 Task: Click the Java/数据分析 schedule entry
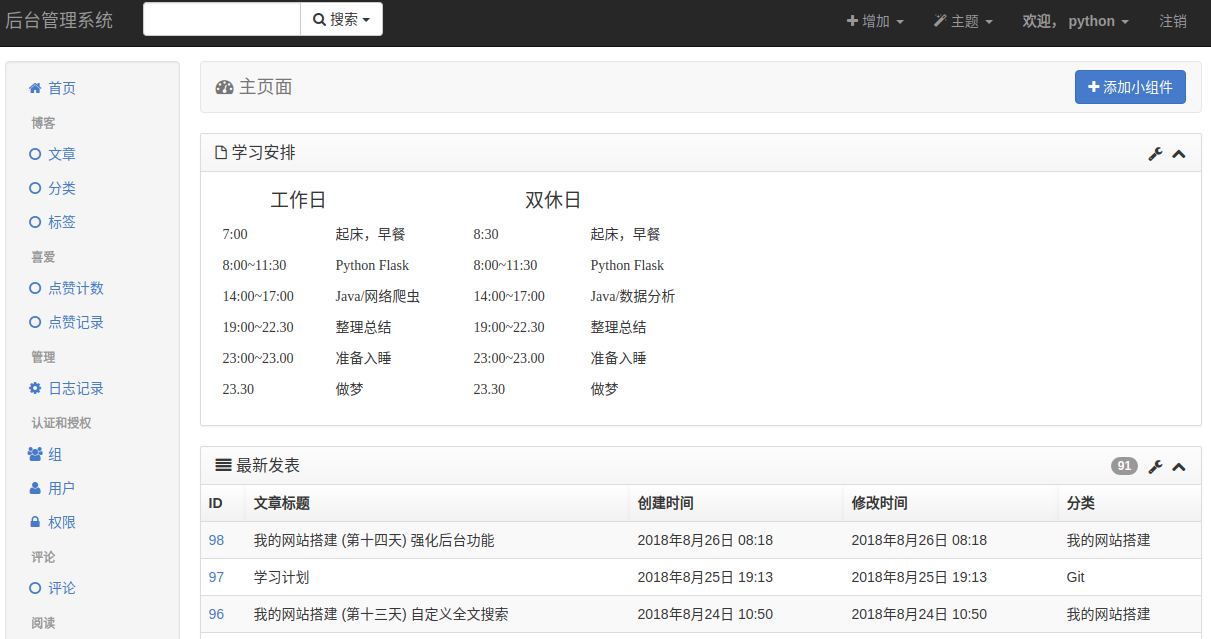pyautogui.click(x=633, y=296)
